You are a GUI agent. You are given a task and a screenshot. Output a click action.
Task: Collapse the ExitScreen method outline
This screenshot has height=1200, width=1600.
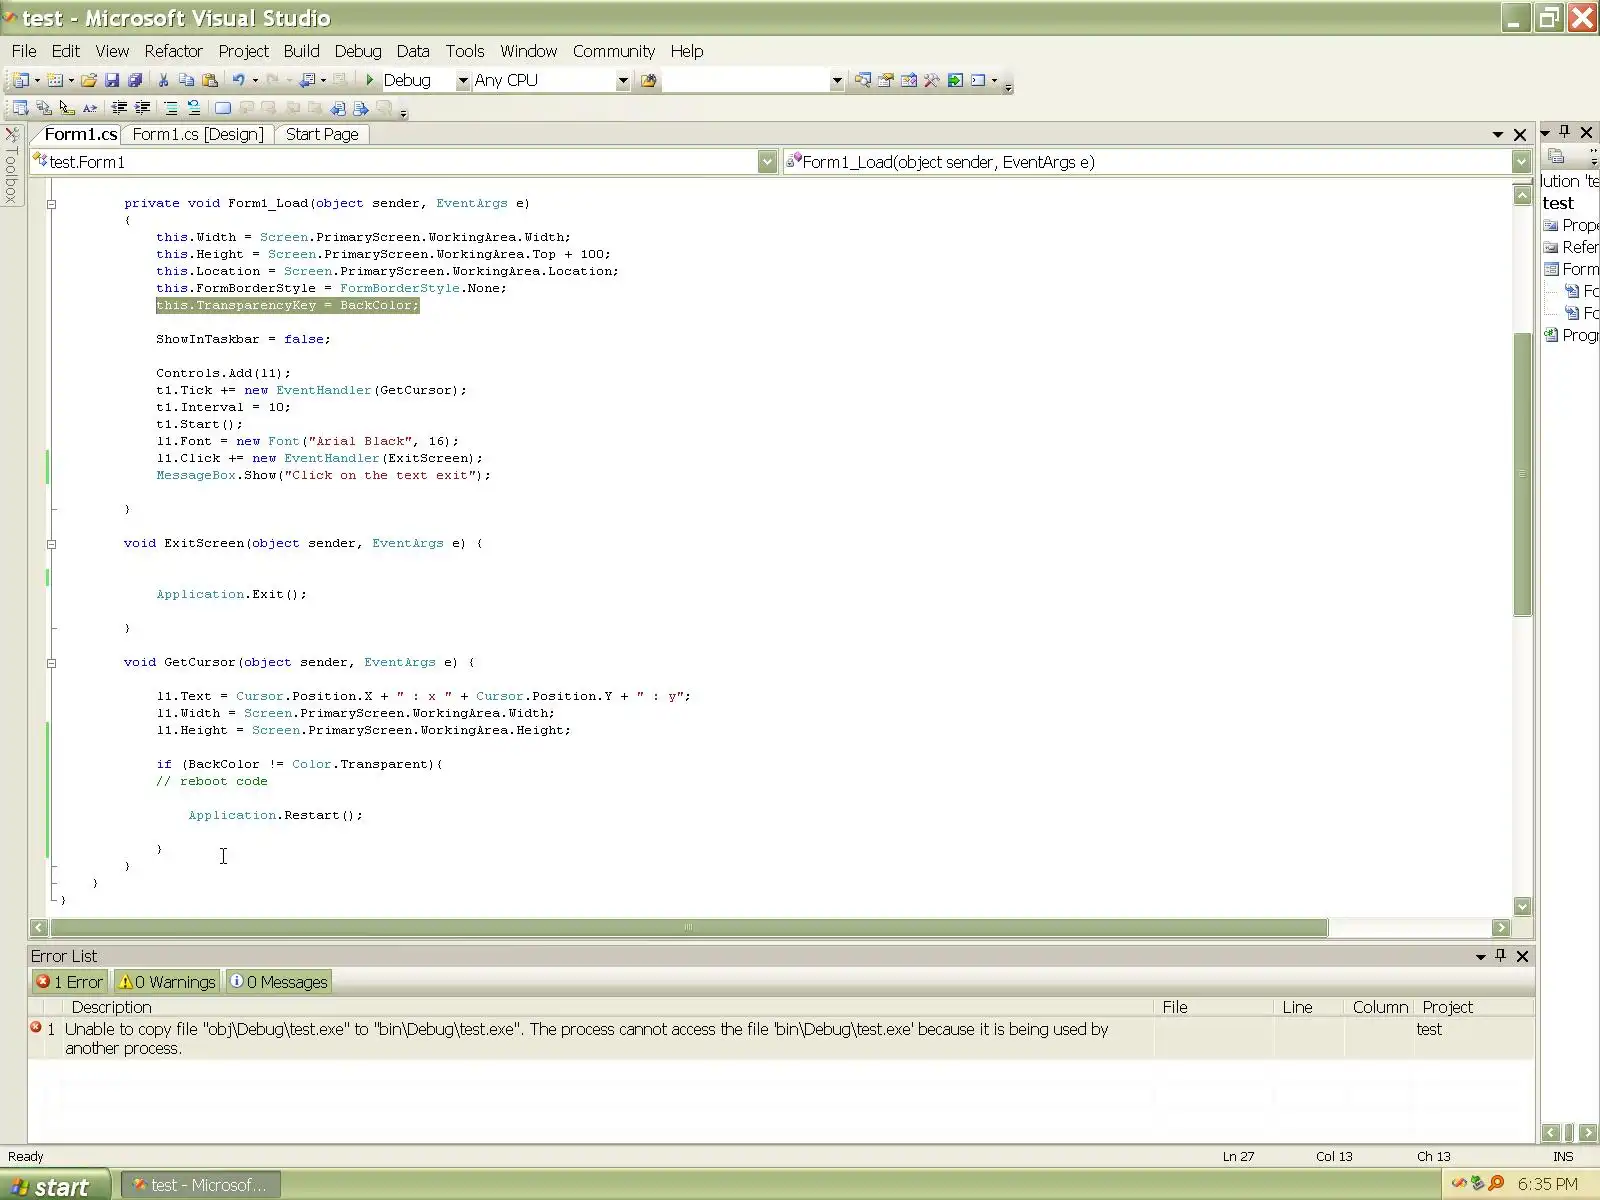point(51,544)
